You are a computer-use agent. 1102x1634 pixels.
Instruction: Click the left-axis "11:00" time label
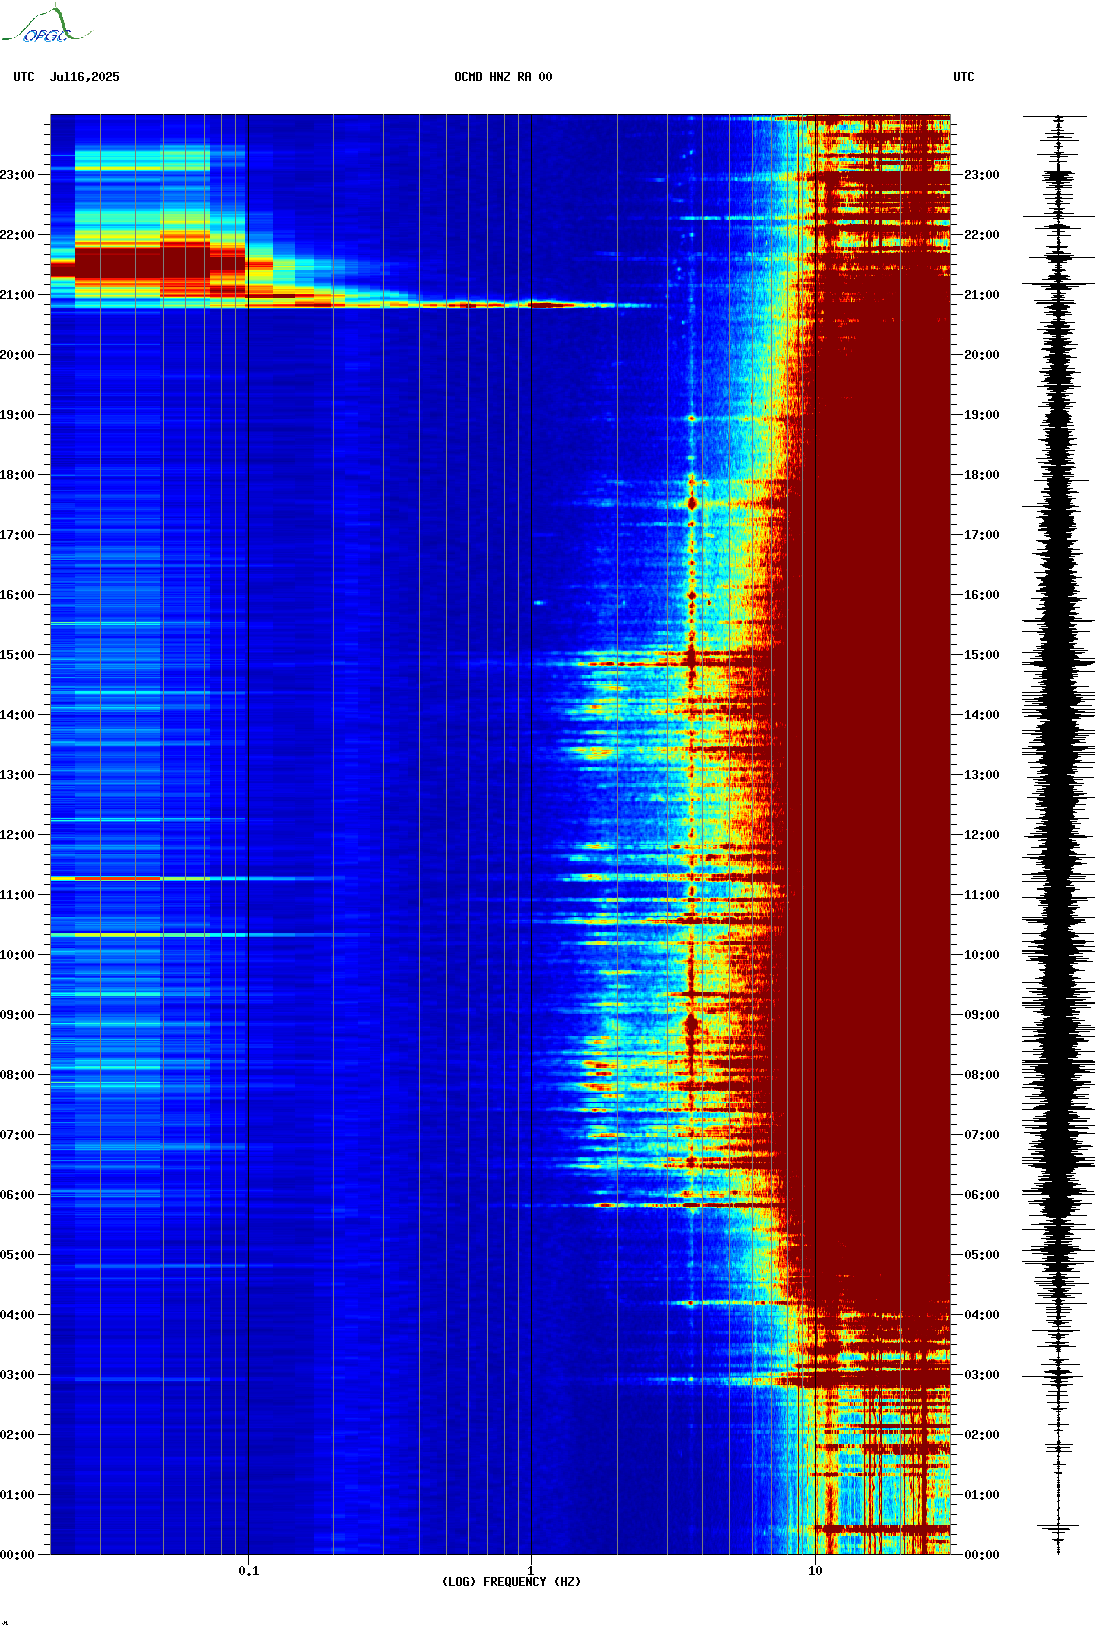(x=17, y=895)
